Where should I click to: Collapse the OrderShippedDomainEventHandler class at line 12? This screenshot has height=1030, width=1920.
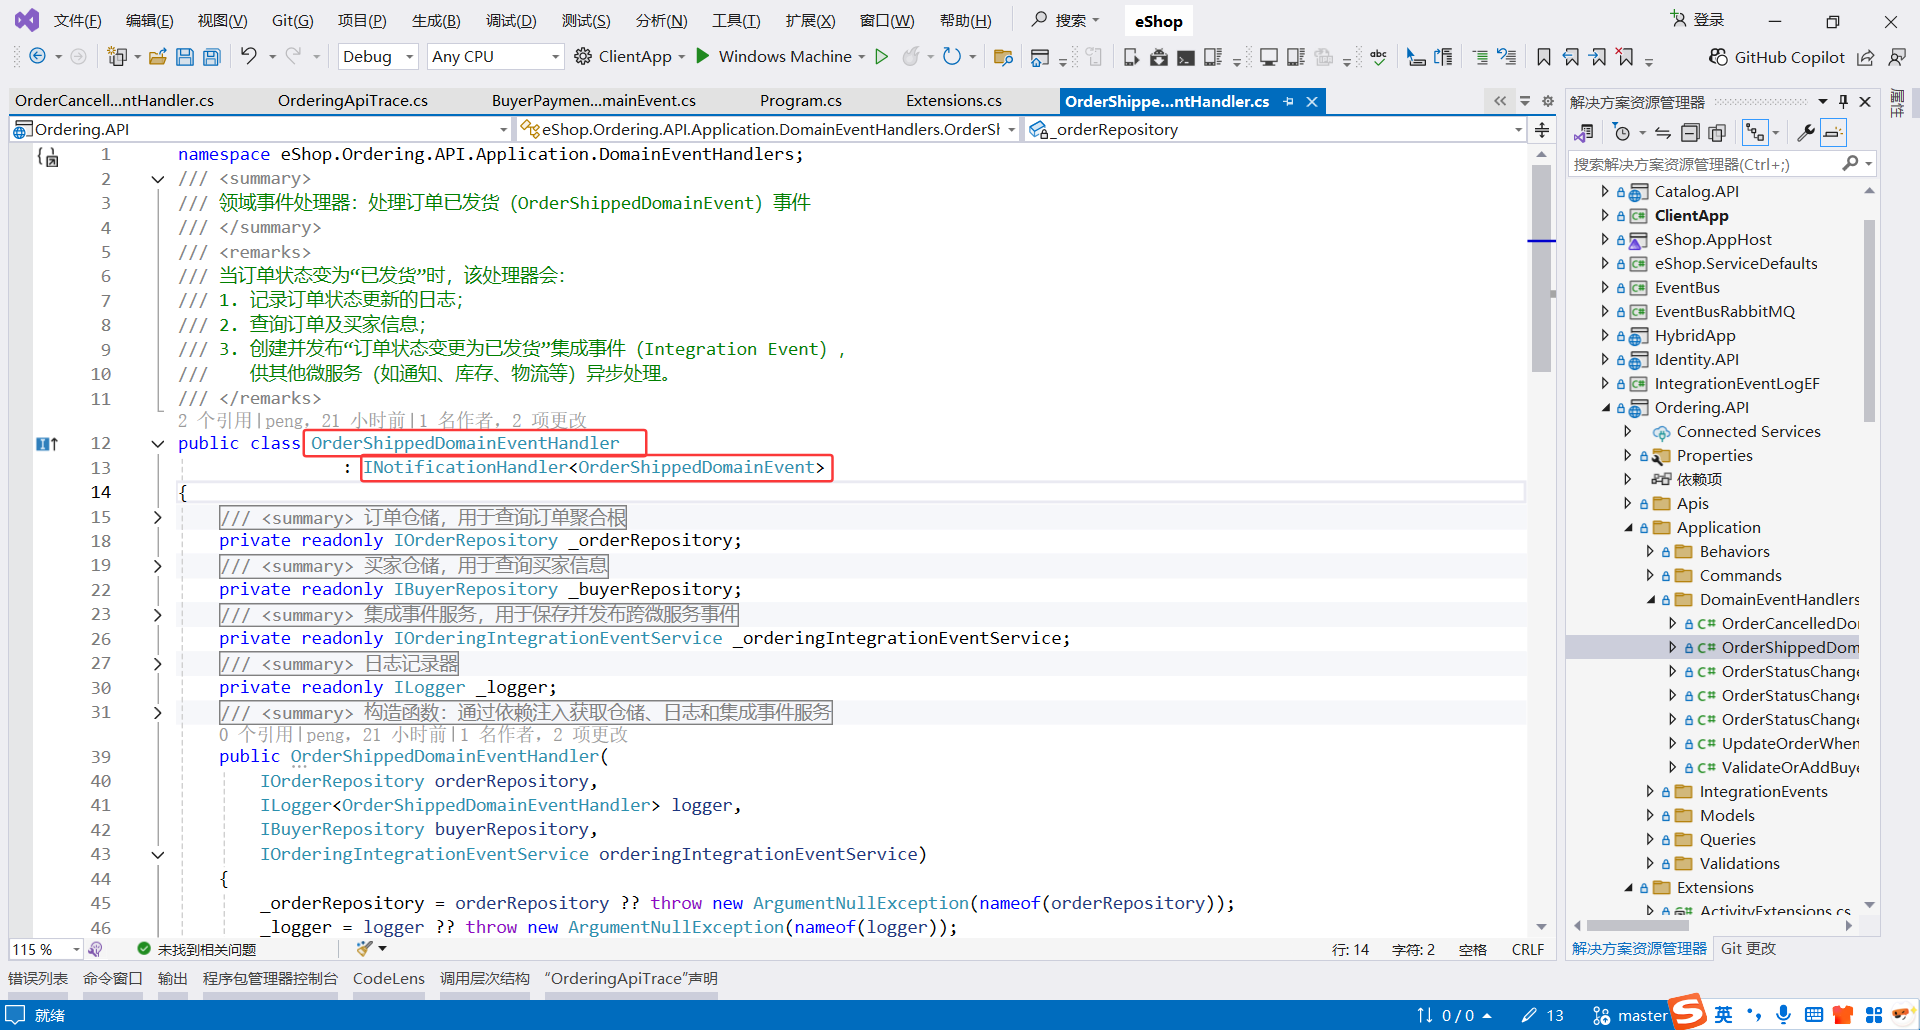point(157,444)
